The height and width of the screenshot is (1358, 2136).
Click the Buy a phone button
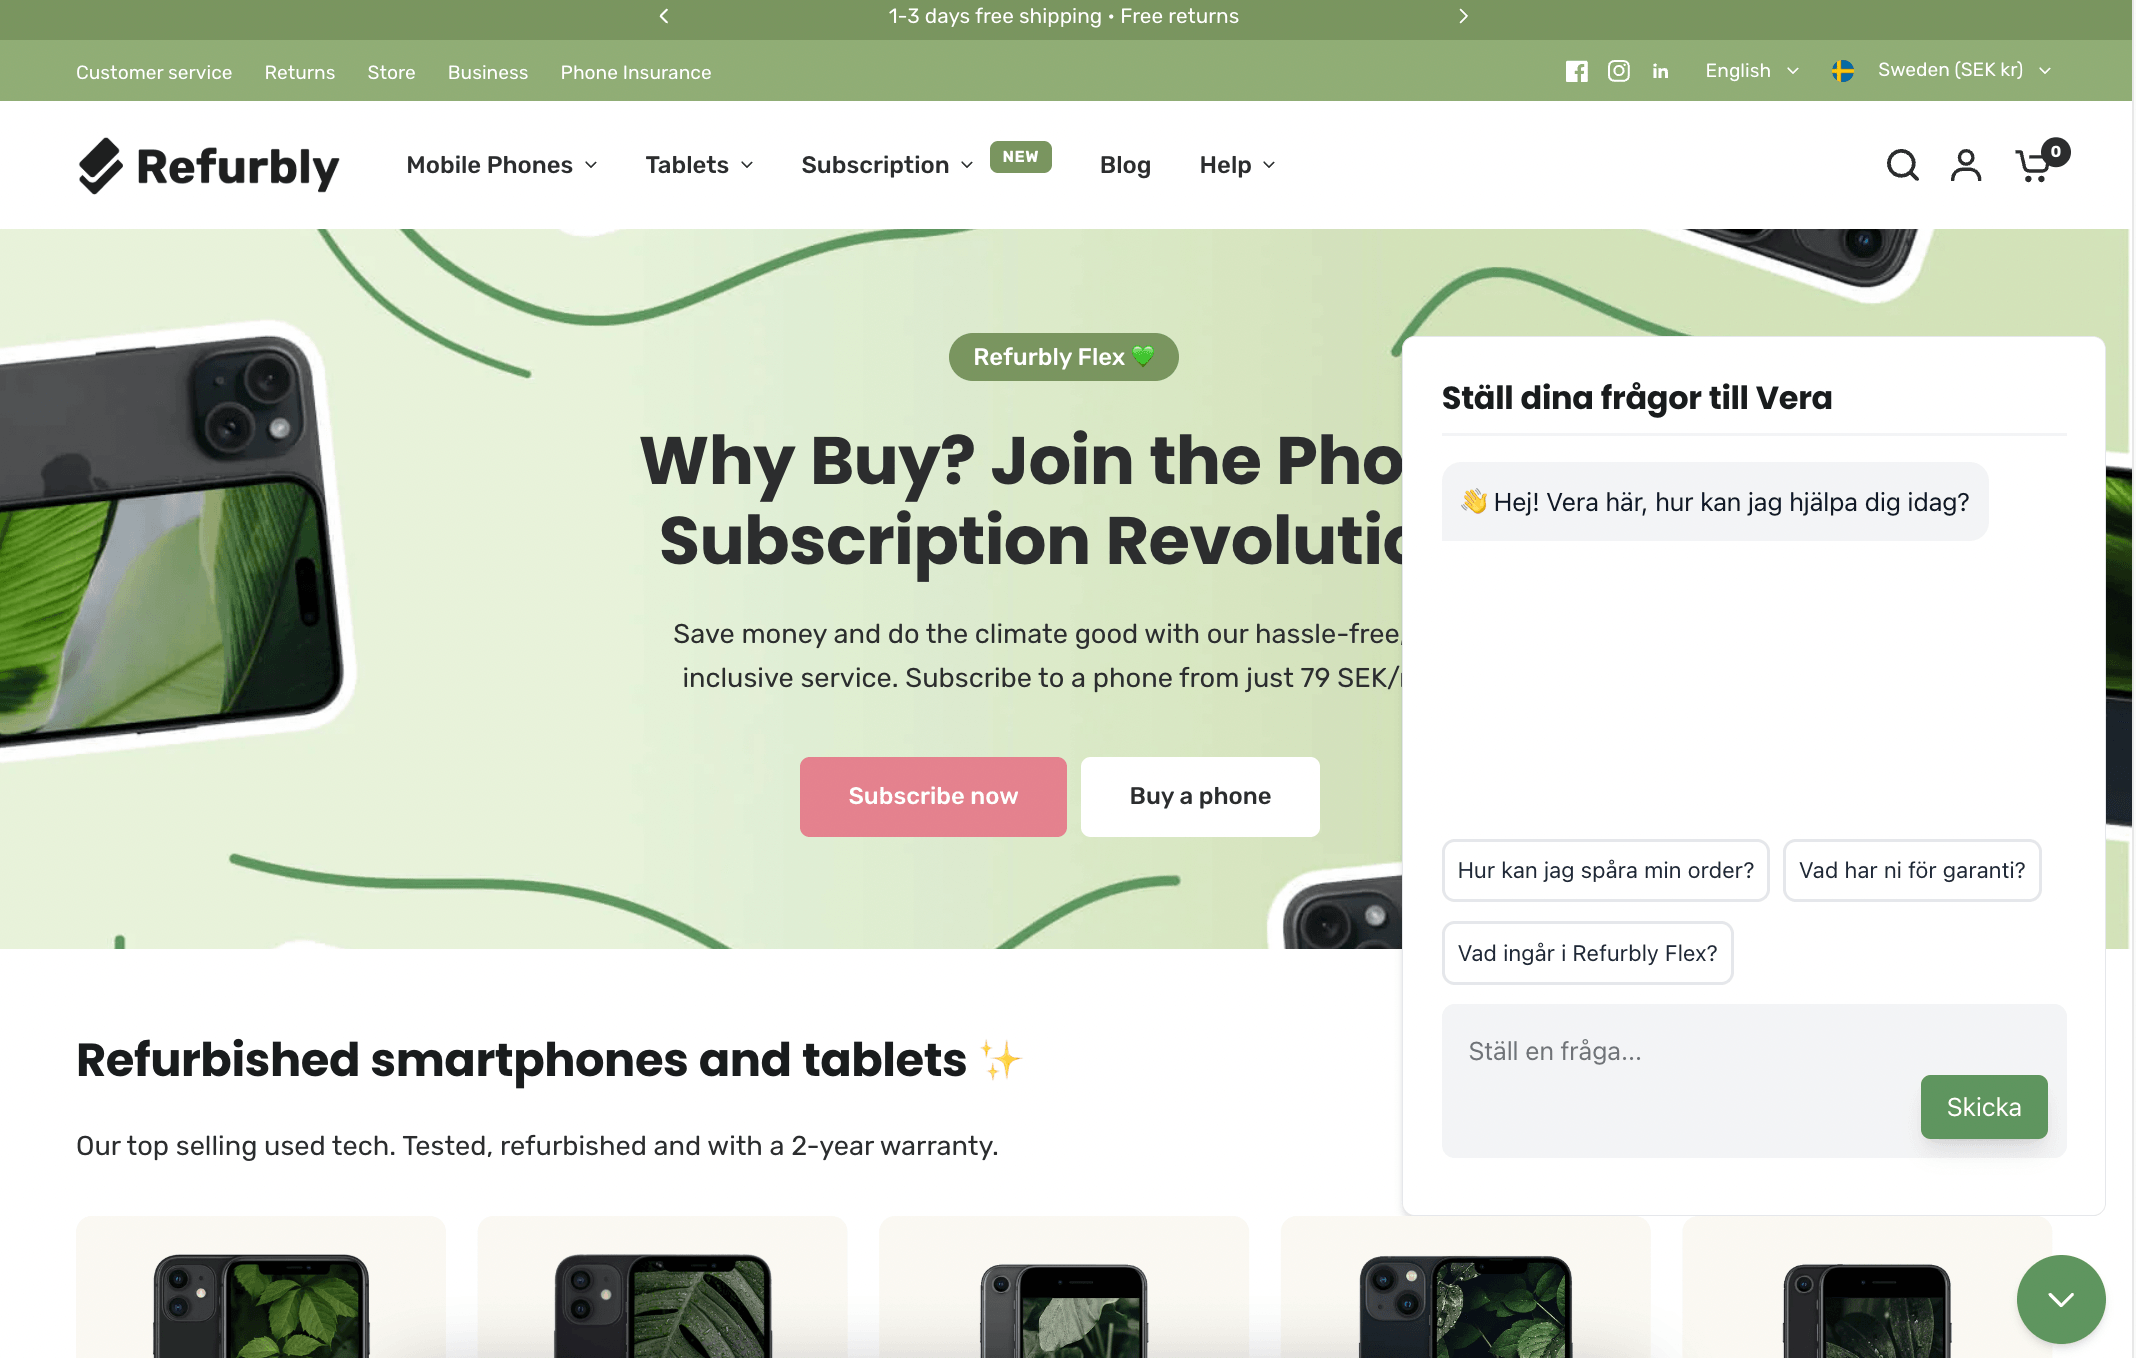(1200, 796)
